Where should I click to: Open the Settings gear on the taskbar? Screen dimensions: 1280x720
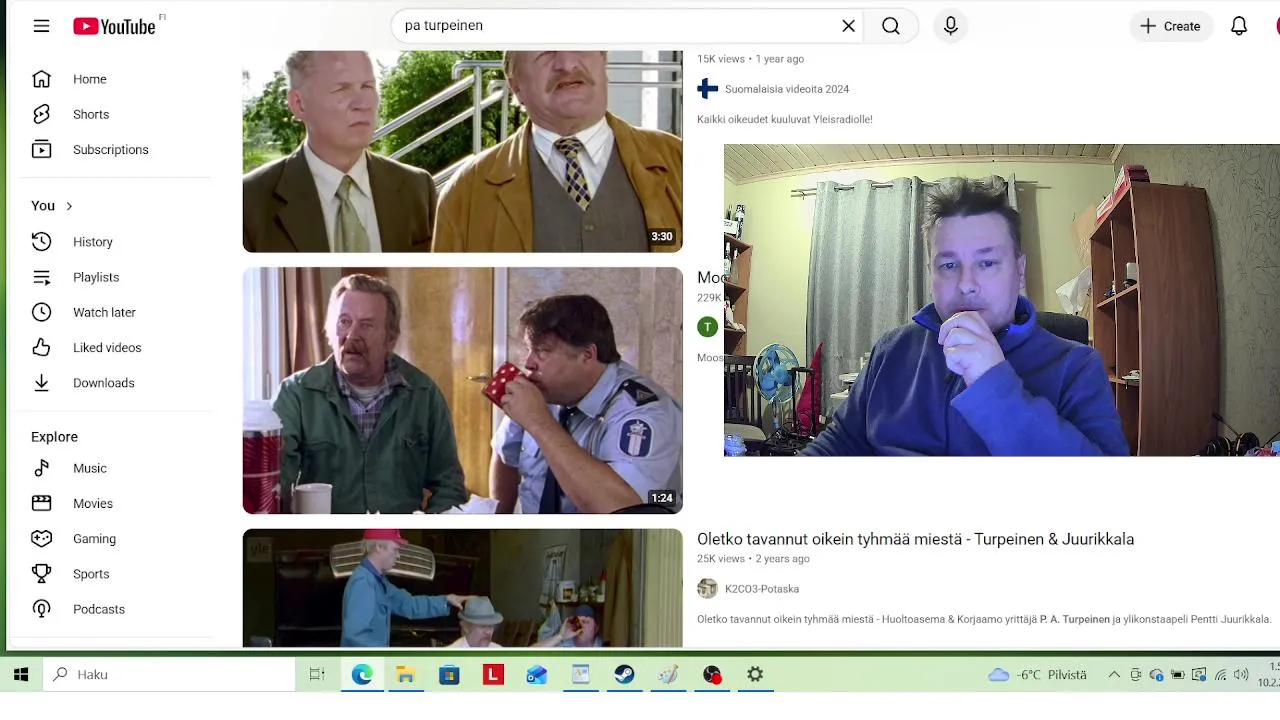pos(756,675)
